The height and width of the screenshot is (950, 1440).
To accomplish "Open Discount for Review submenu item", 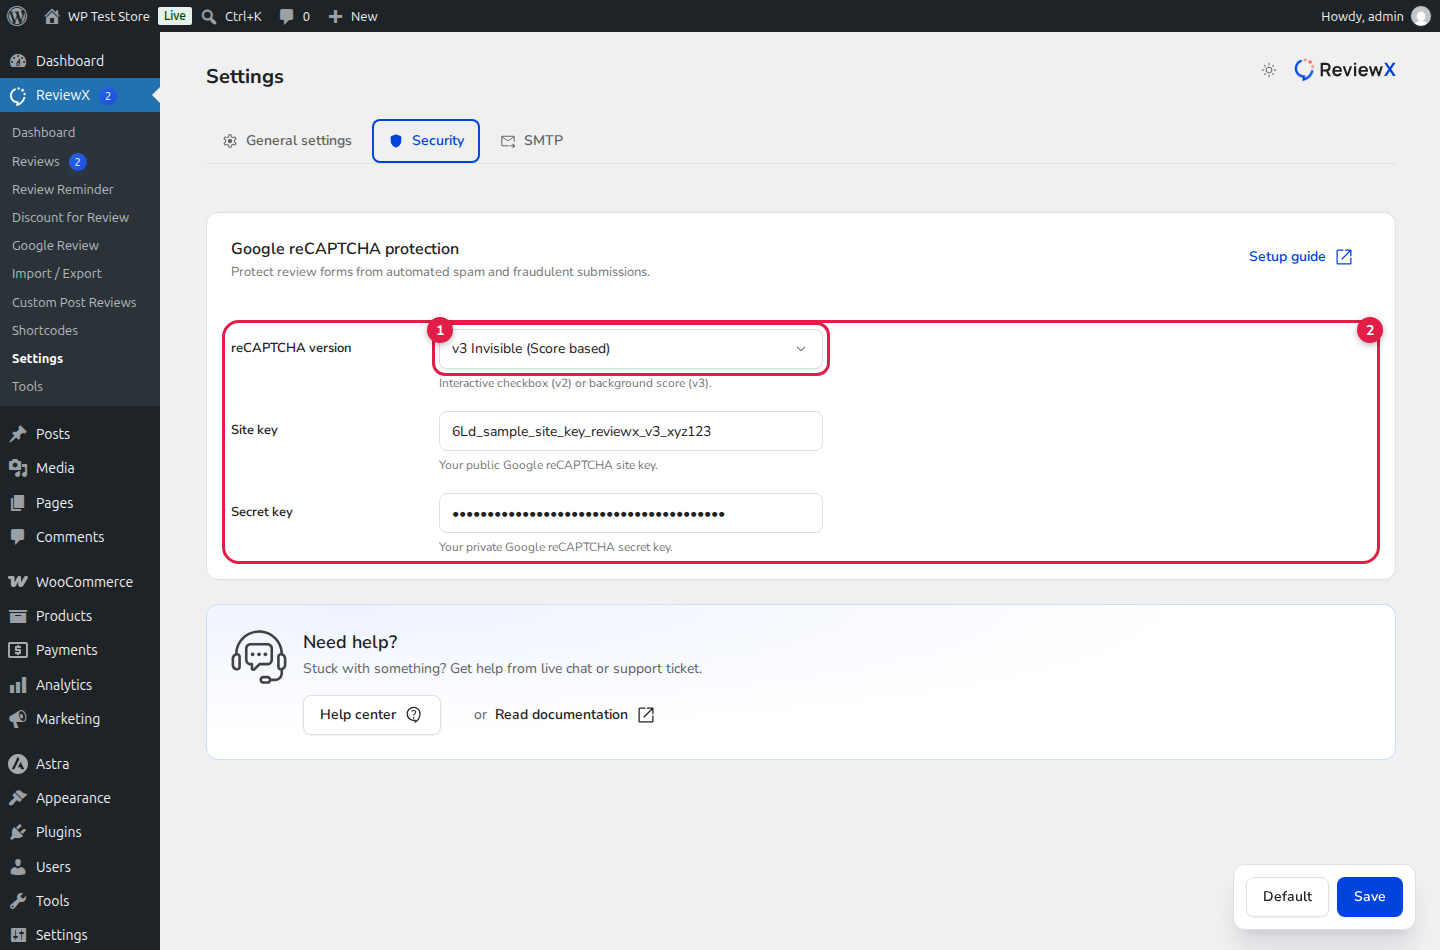I will (x=71, y=218).
